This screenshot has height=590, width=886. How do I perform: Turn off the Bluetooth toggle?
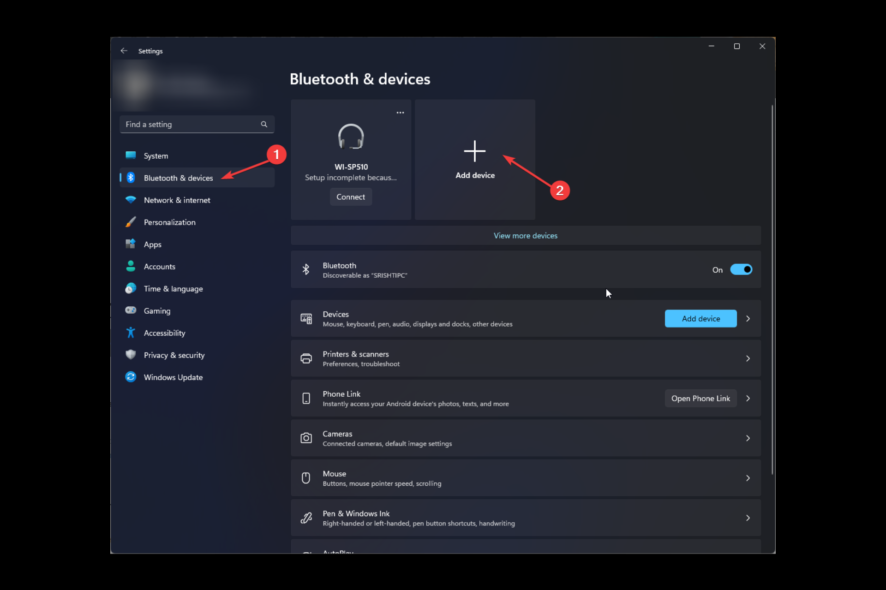741,270
